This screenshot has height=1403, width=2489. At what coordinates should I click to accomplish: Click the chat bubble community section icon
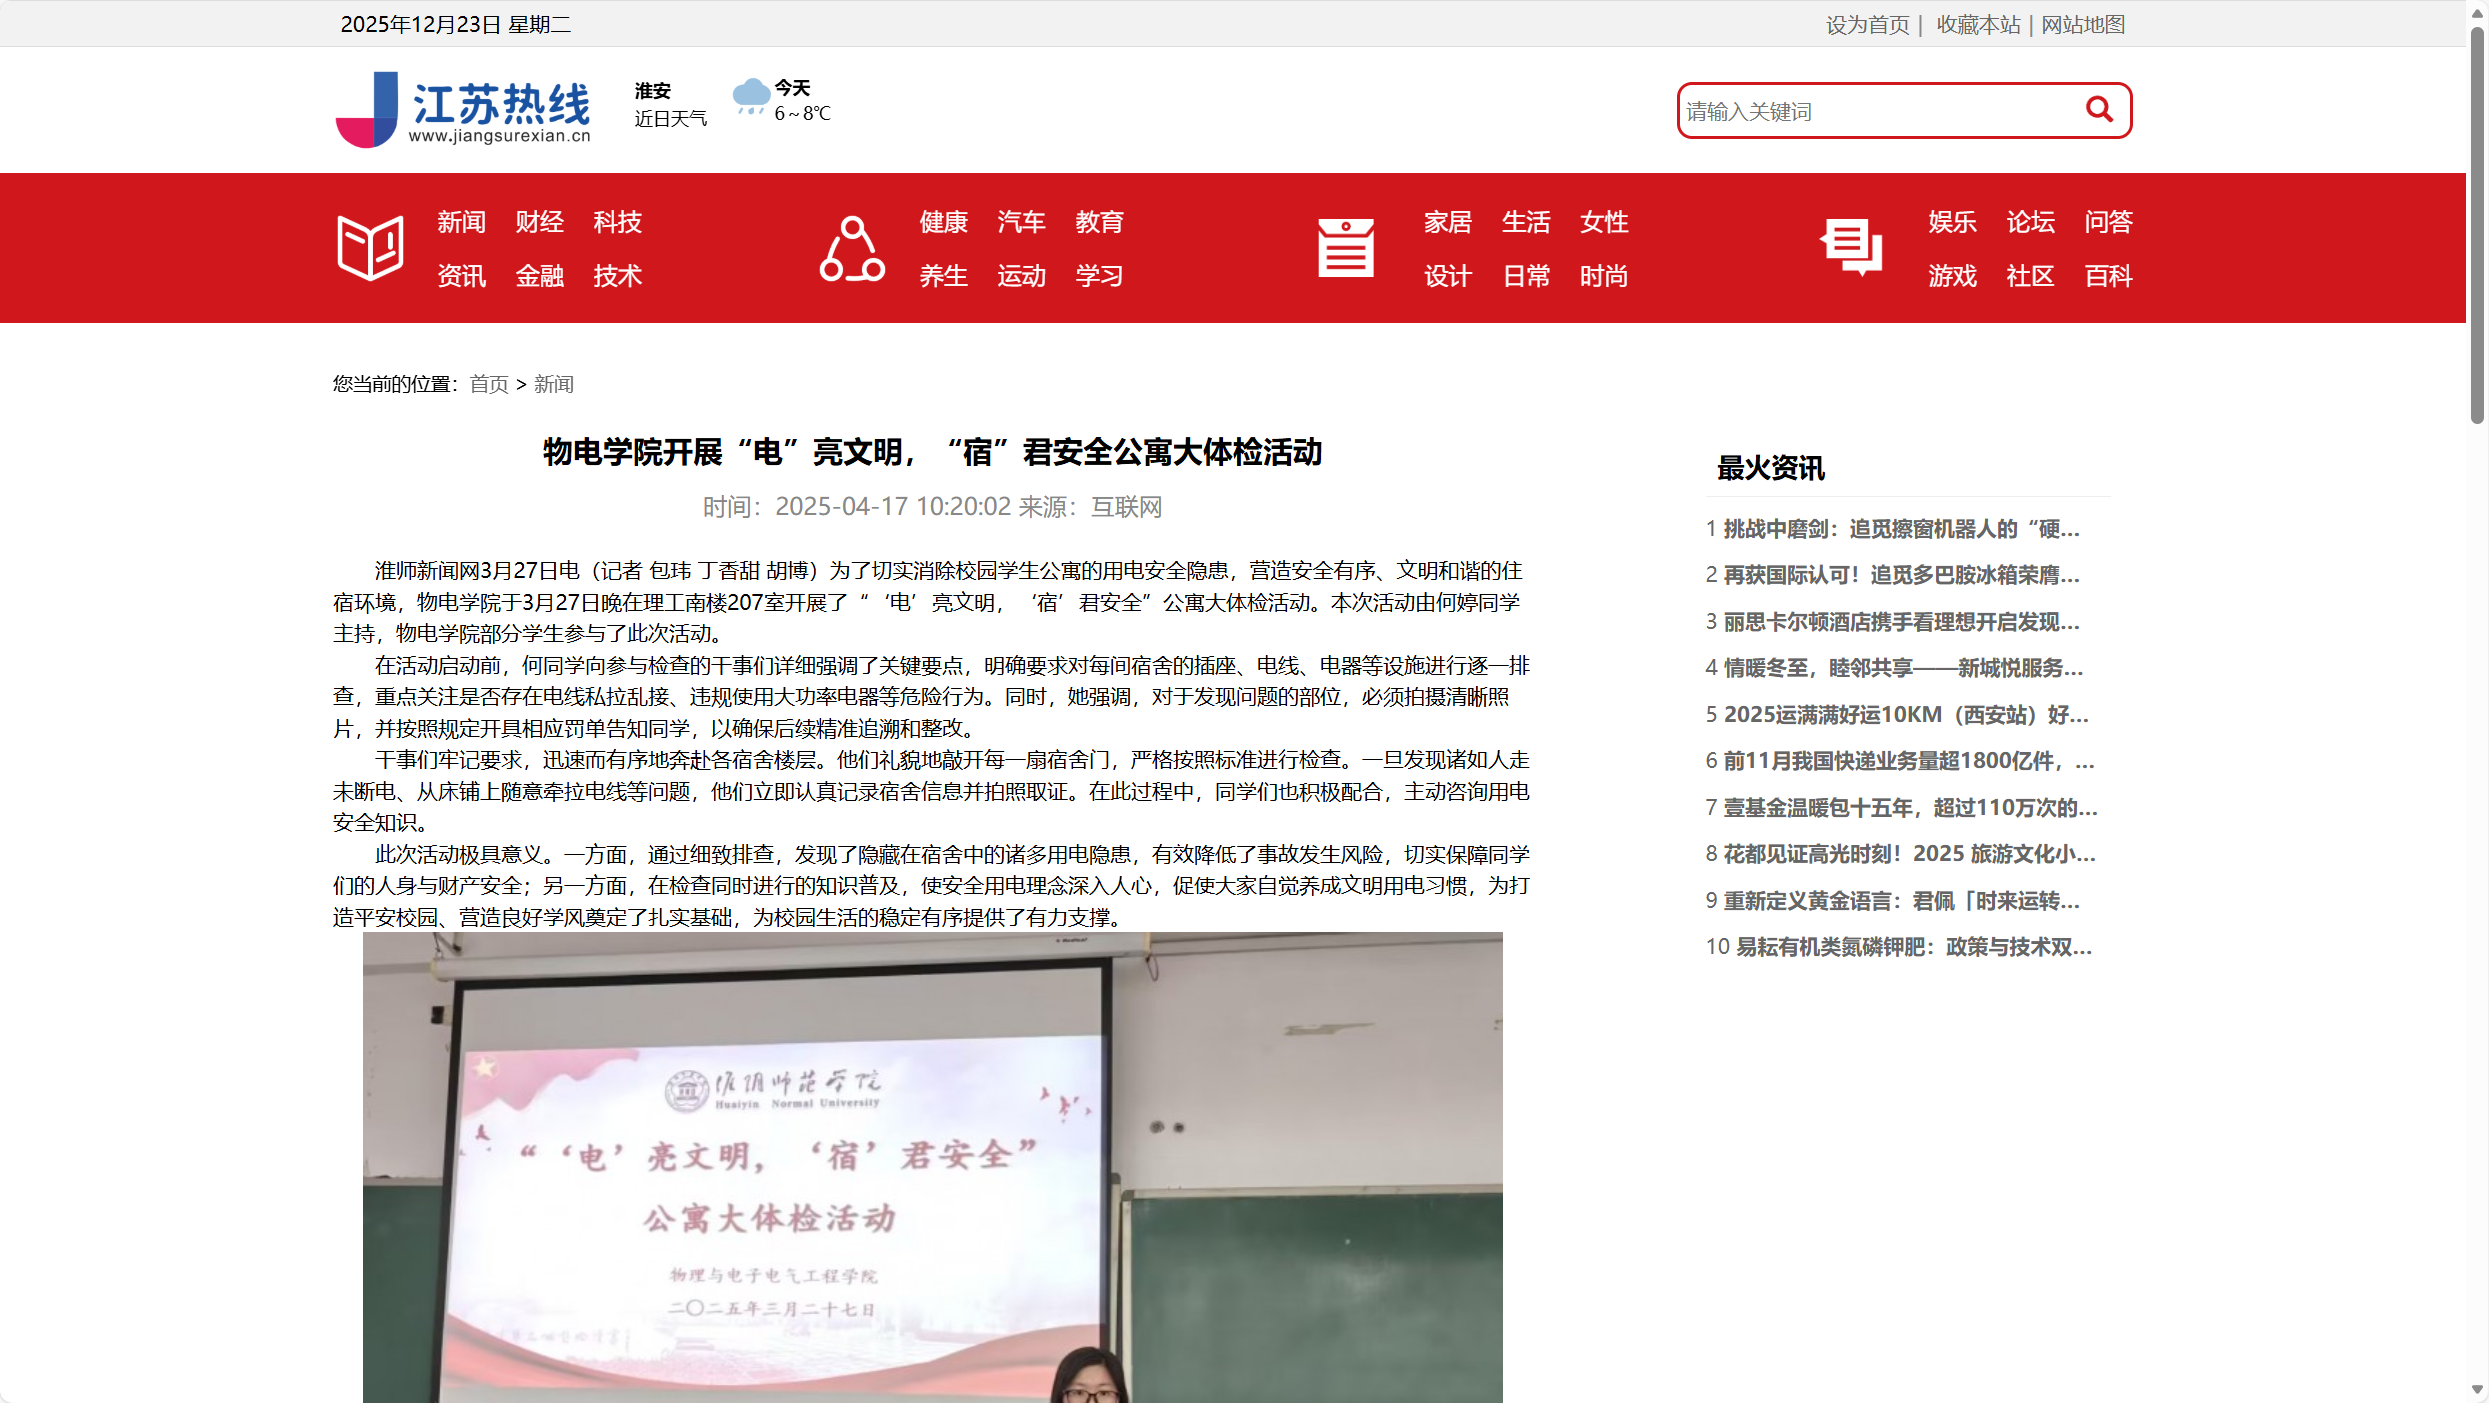(x=1852, y=247)
